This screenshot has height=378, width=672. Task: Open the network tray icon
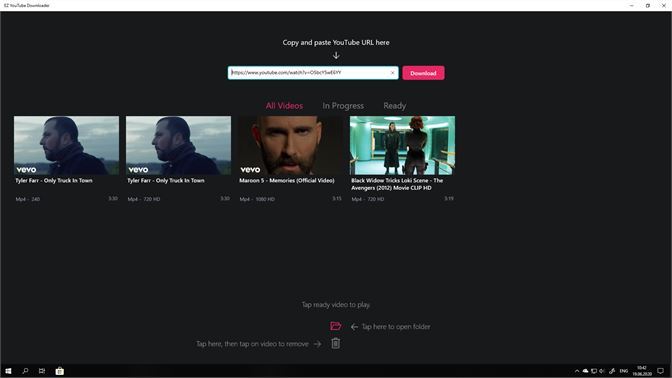click(594, 371)
